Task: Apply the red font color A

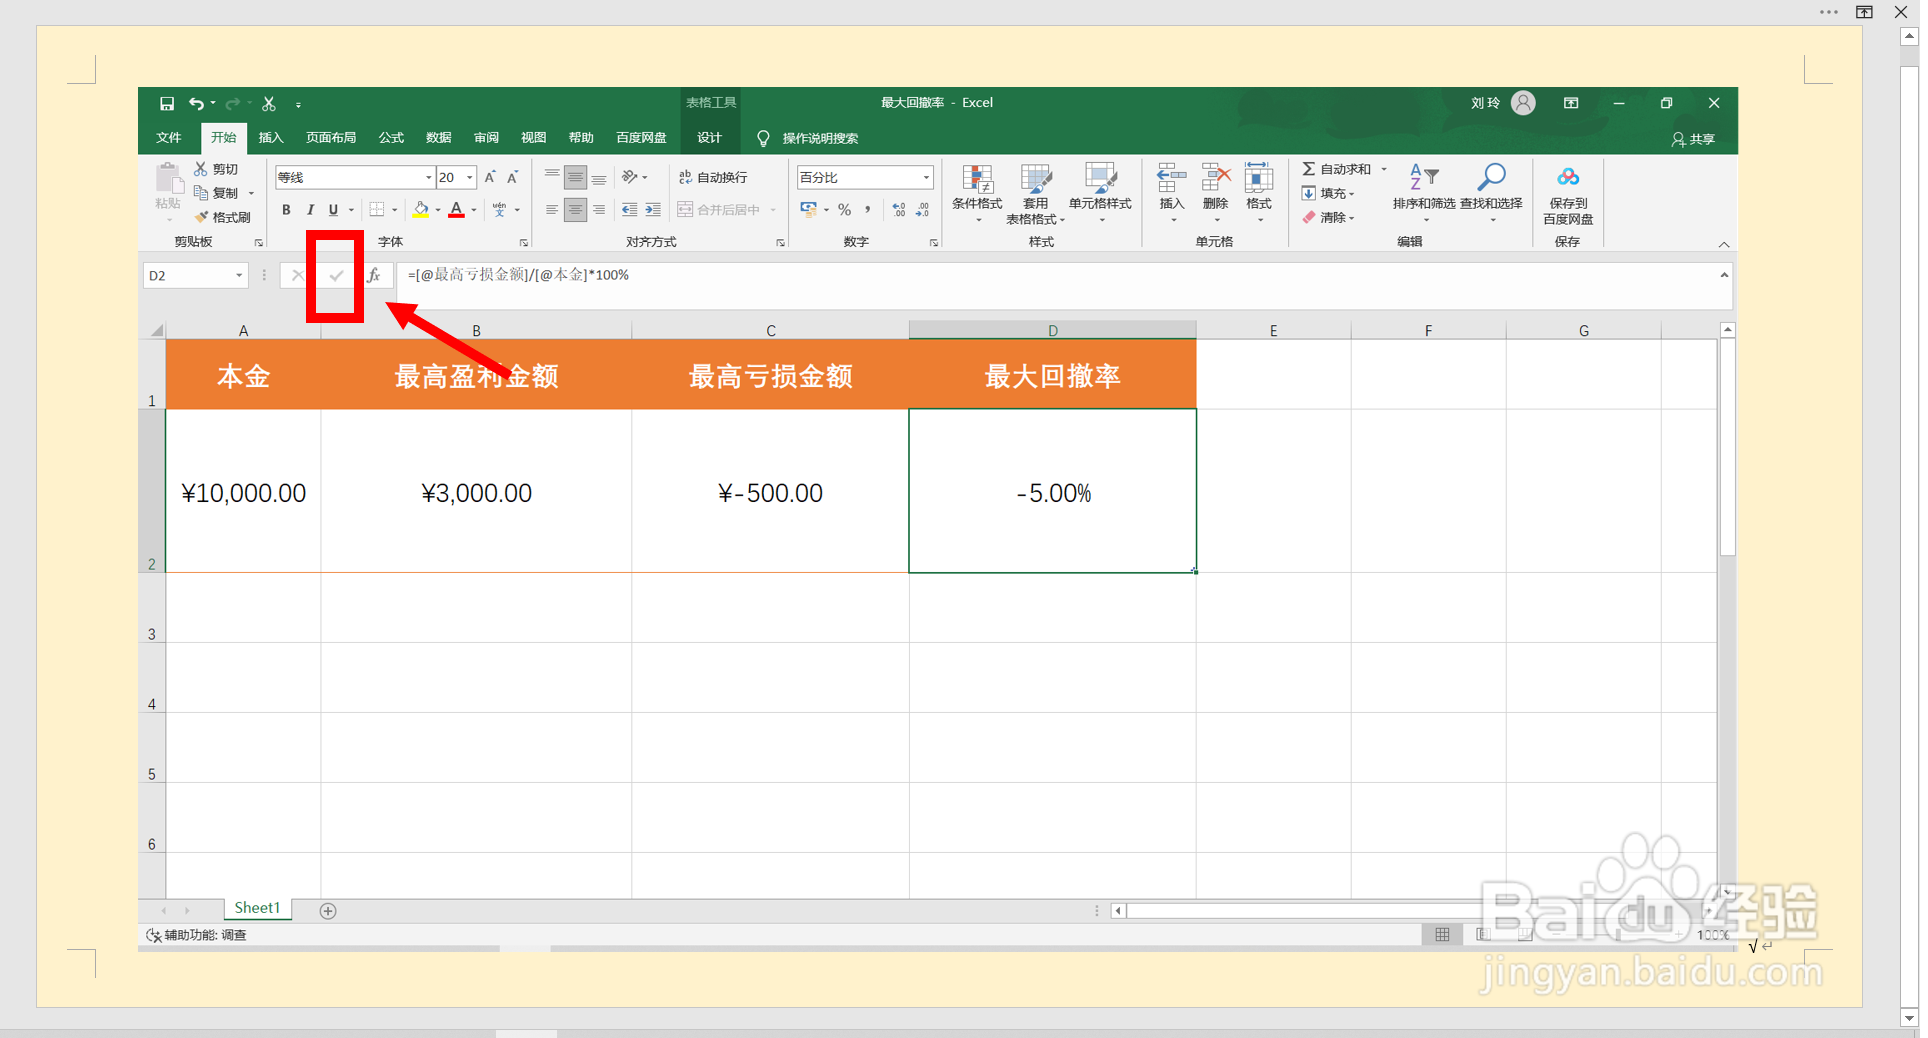Action: pos(456,209)
